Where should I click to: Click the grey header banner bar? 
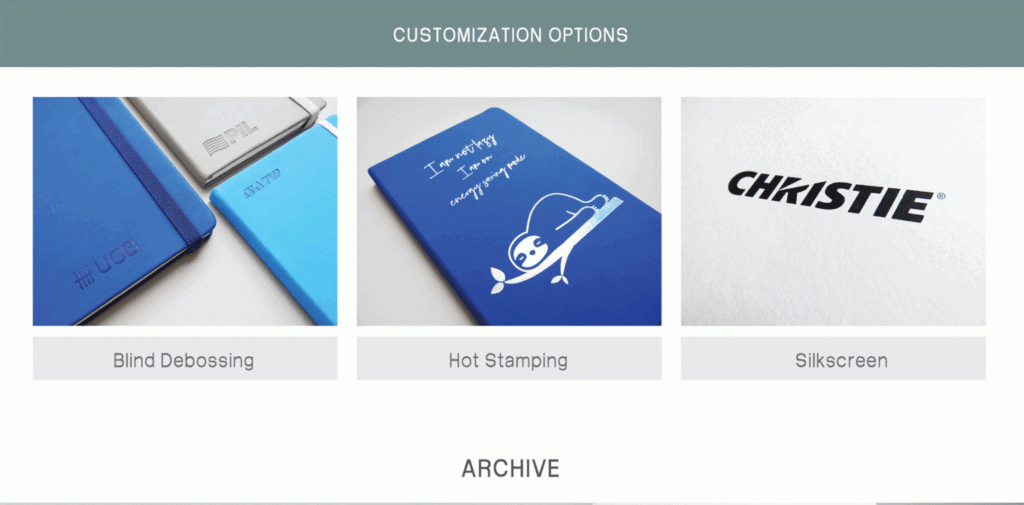click(512, 33)
